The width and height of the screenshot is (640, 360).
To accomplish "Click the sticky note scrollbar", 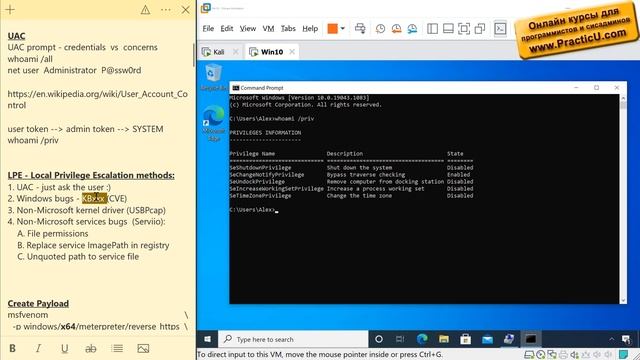I will click(x=194, y=55).
